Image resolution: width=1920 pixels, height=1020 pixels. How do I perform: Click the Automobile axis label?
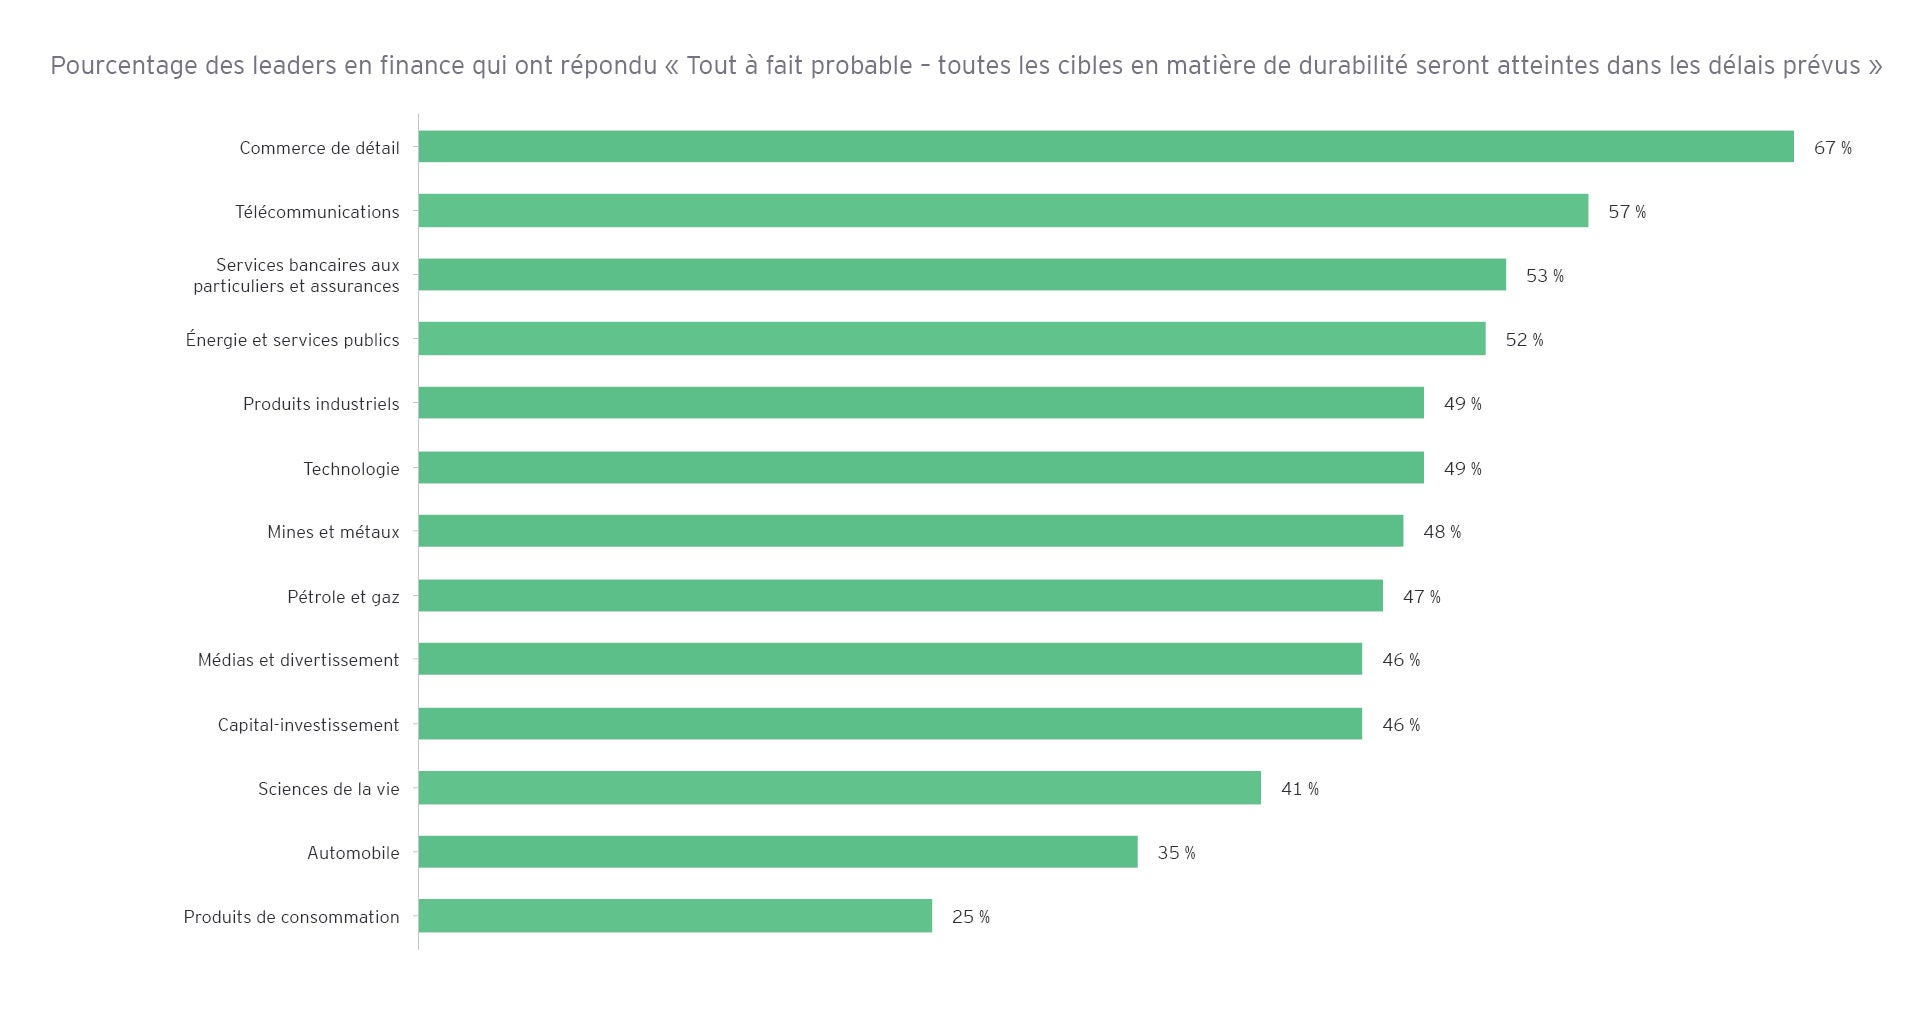[353, 853]
